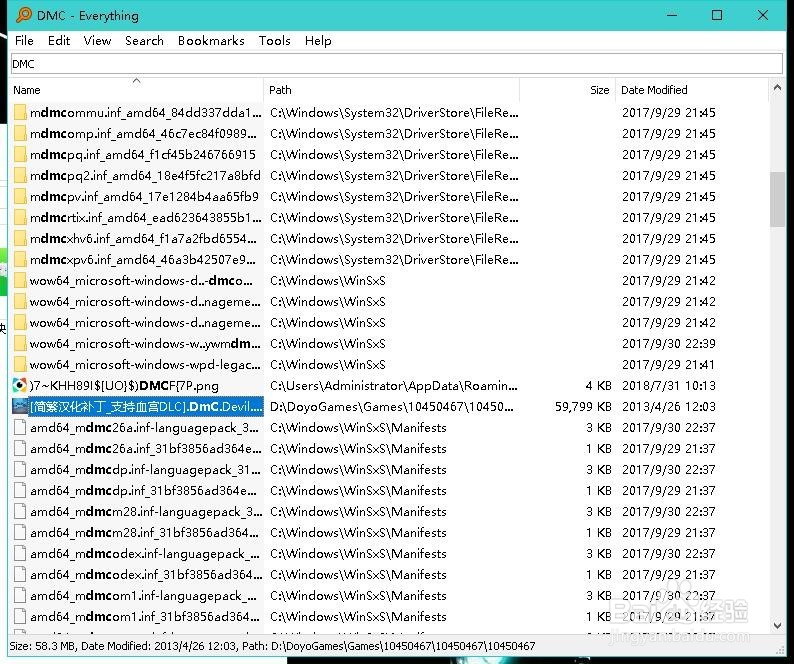Select the mdmcomp.inf_amd64_46c7ec84f0989 folder name
This screenshot has height=664, width=794.
pyautogui.click(x=143, y=133)
